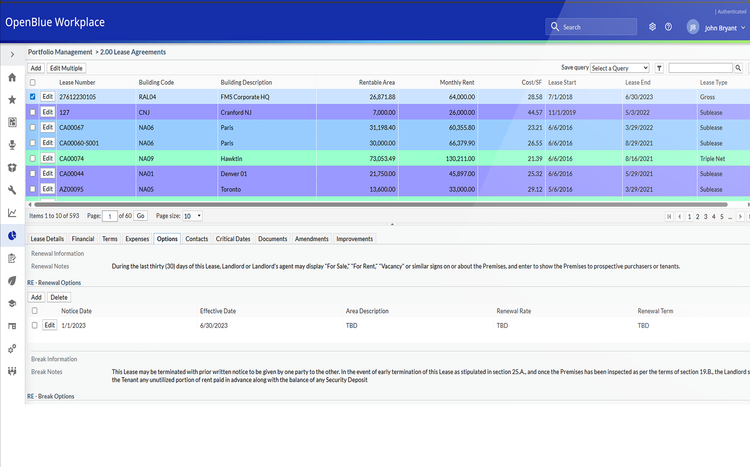Switch to the Terms tab
Image resolution: width=750 pixels, height=467 pixels.
click(x=110, y=239)
